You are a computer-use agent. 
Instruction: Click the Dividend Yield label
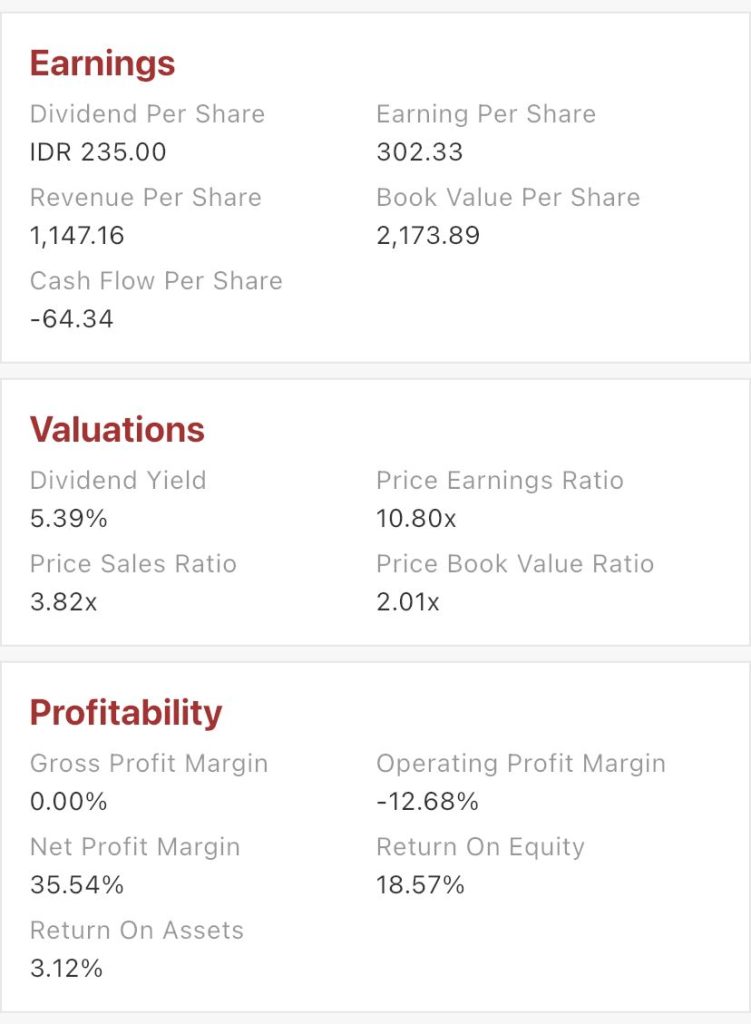[118, 480]
